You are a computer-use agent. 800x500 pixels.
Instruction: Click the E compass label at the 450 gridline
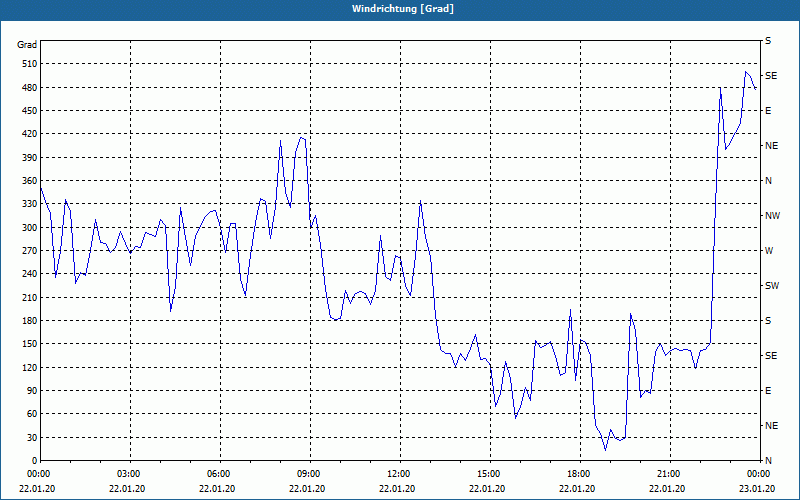point(768,111)
